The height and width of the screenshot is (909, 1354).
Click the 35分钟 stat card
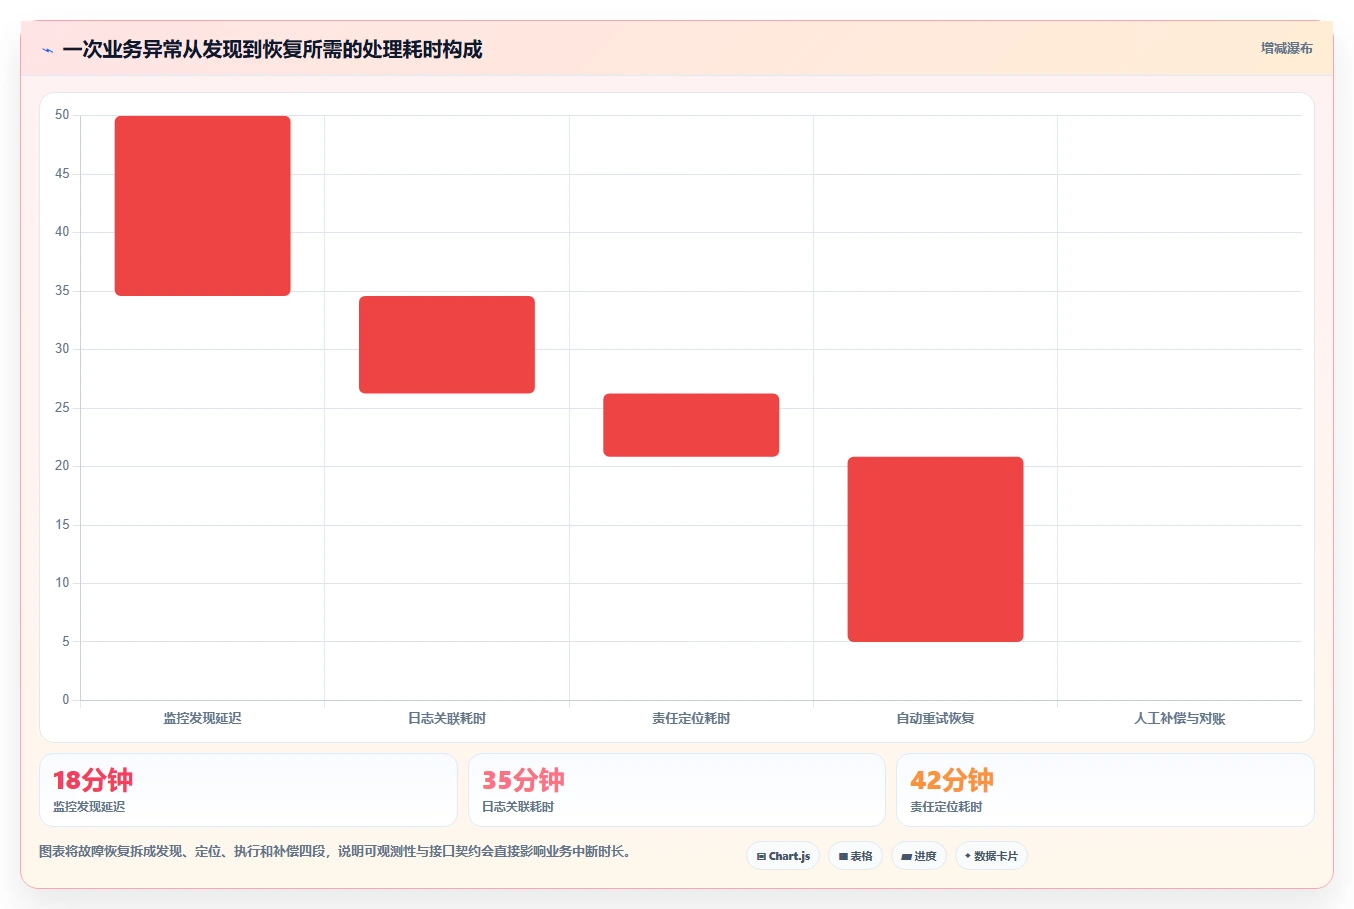(677, 790)
